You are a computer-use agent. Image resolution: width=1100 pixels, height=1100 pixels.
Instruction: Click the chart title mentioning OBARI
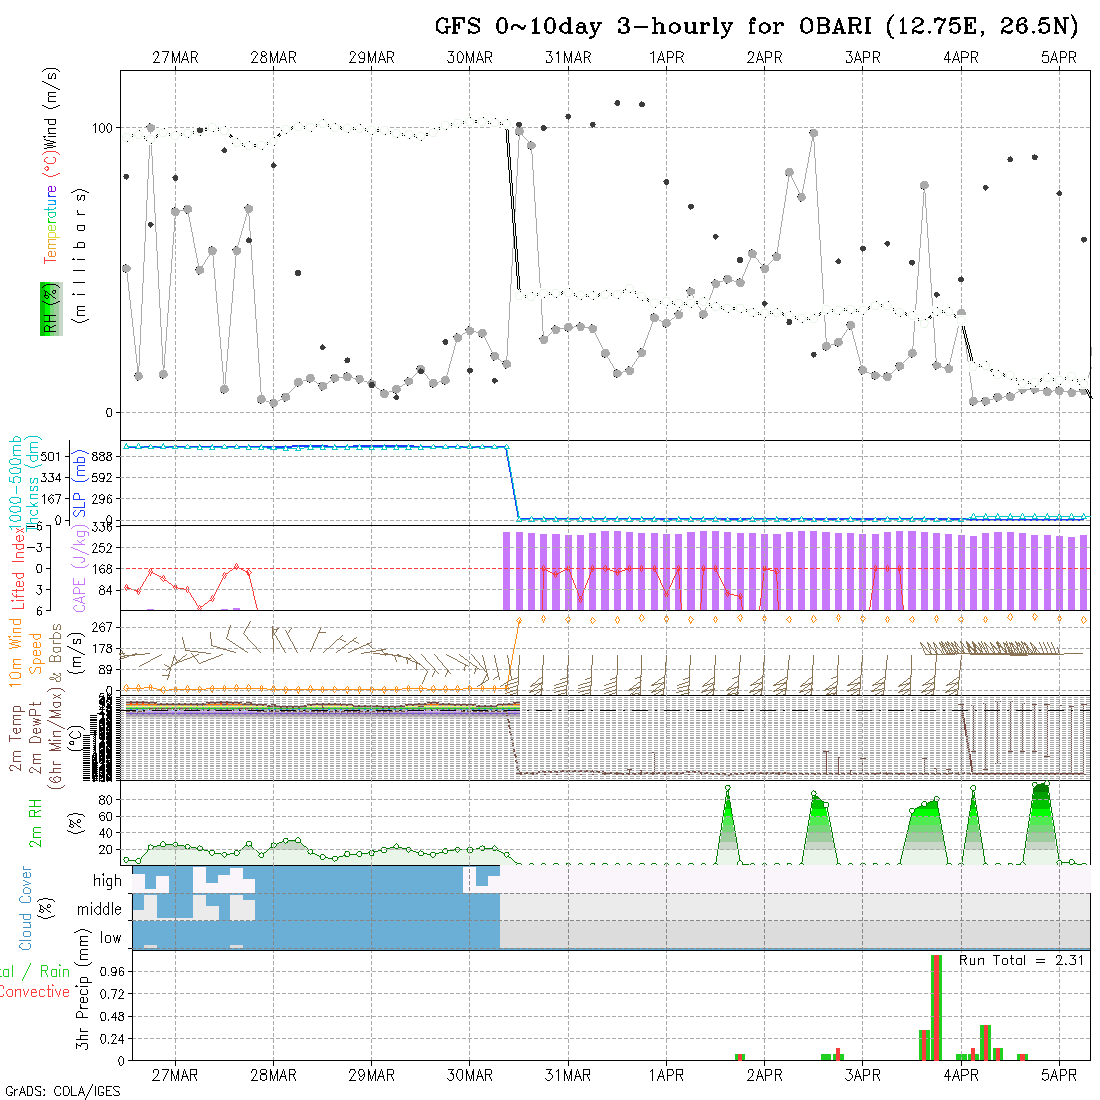756,27
